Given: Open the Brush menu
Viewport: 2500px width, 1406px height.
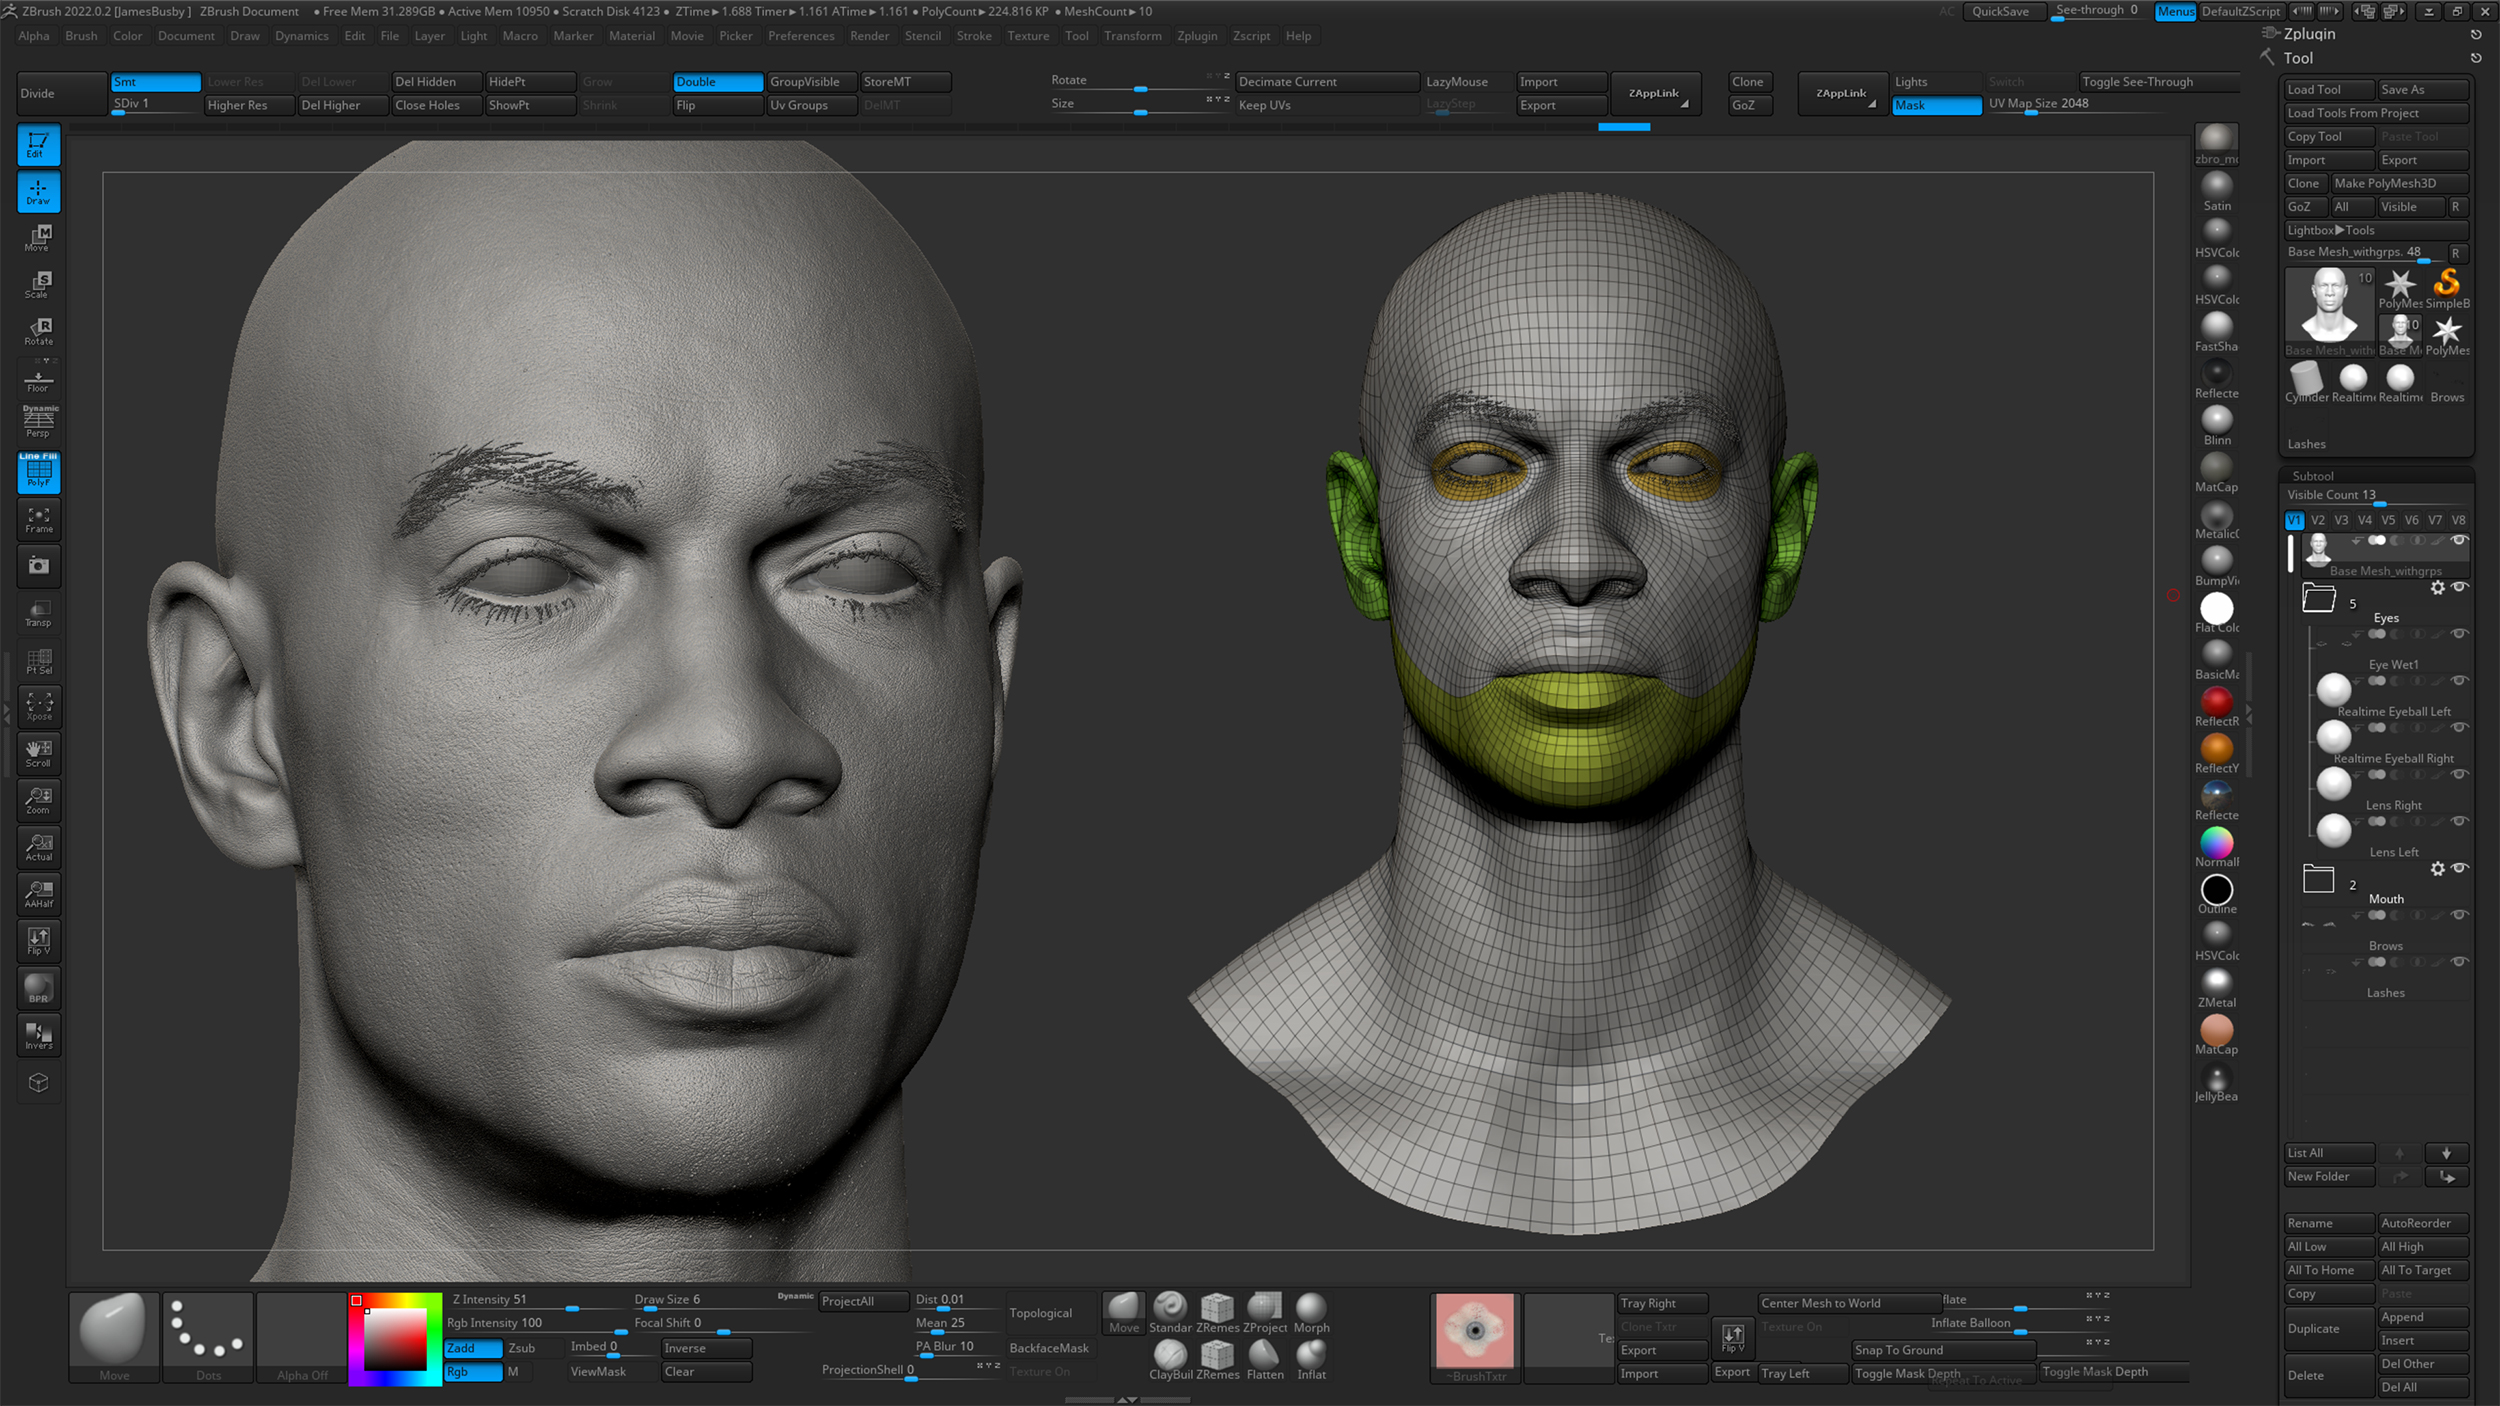Looking at the screenshot, I should click(x=81, y=36).
